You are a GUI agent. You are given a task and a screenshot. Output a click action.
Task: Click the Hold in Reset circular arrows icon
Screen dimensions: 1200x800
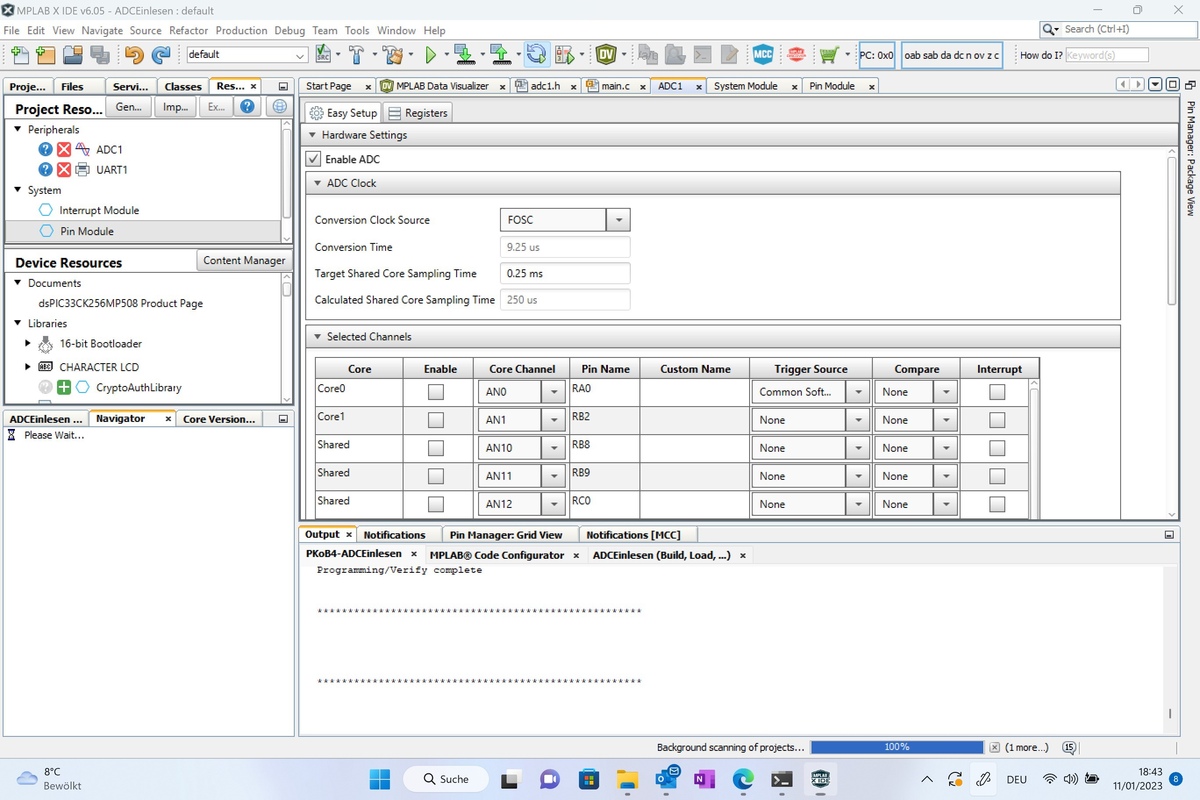pyautogui.click(x=536, y=54)
